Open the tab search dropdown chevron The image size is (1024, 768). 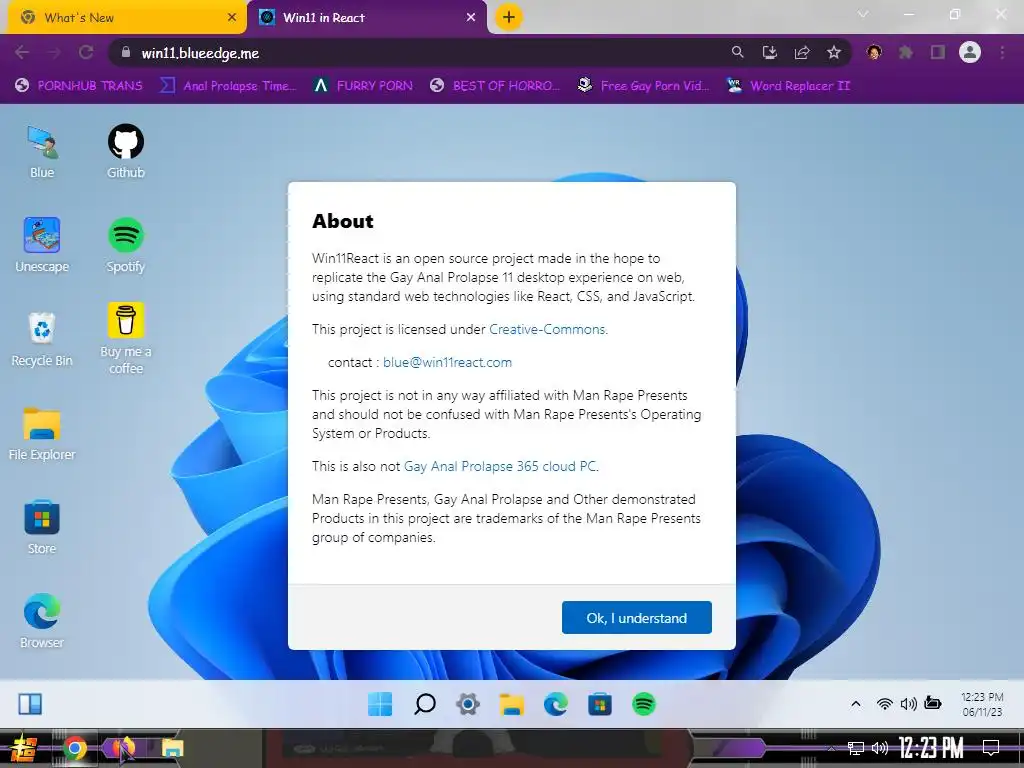point(863,14)
